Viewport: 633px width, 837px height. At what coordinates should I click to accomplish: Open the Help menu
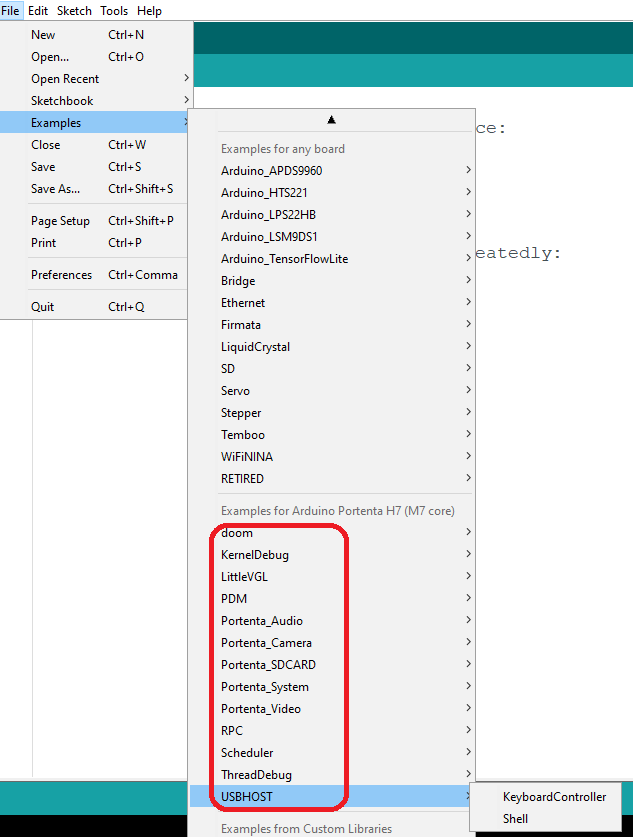pos(149,11)
